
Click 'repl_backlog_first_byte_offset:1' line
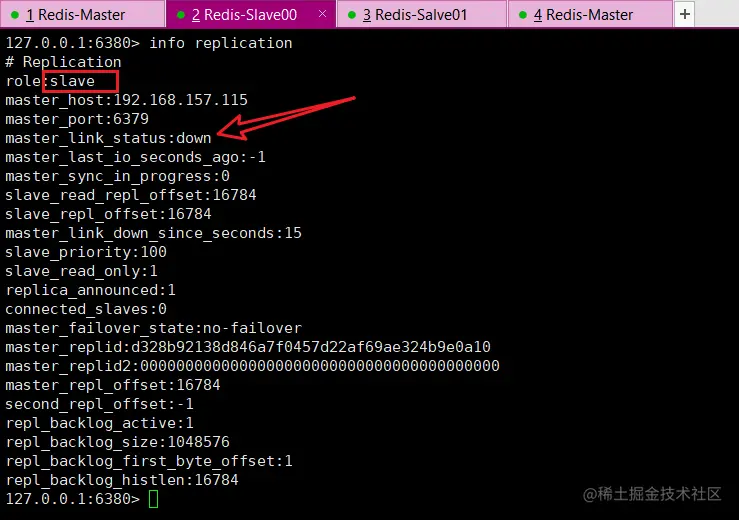coord(149,461)
